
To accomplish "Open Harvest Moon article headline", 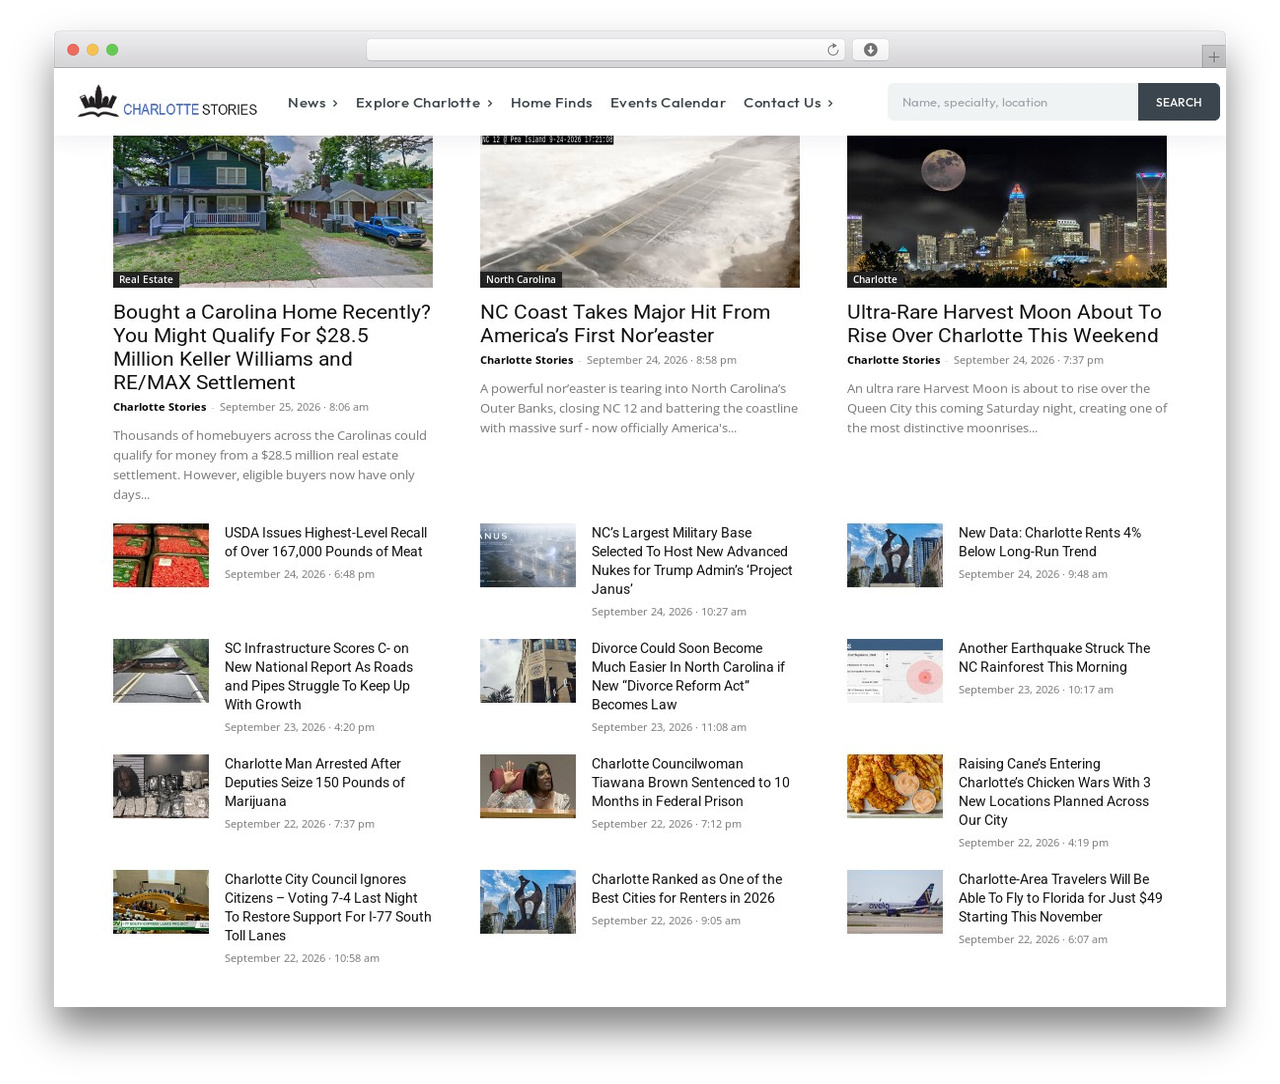I will click(x=1004, y=324).
